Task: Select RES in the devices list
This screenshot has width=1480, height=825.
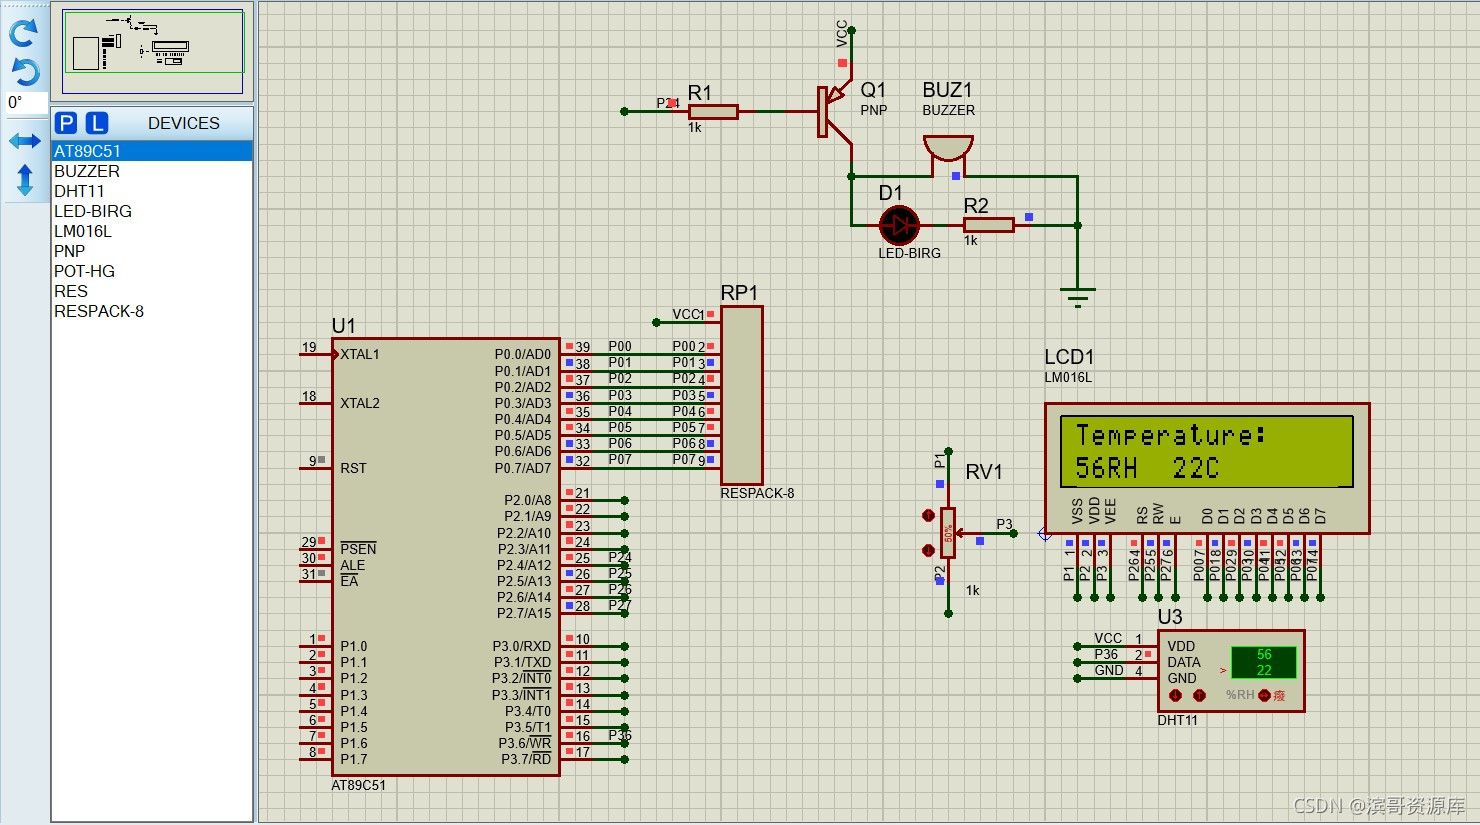Action: [152, 291]
